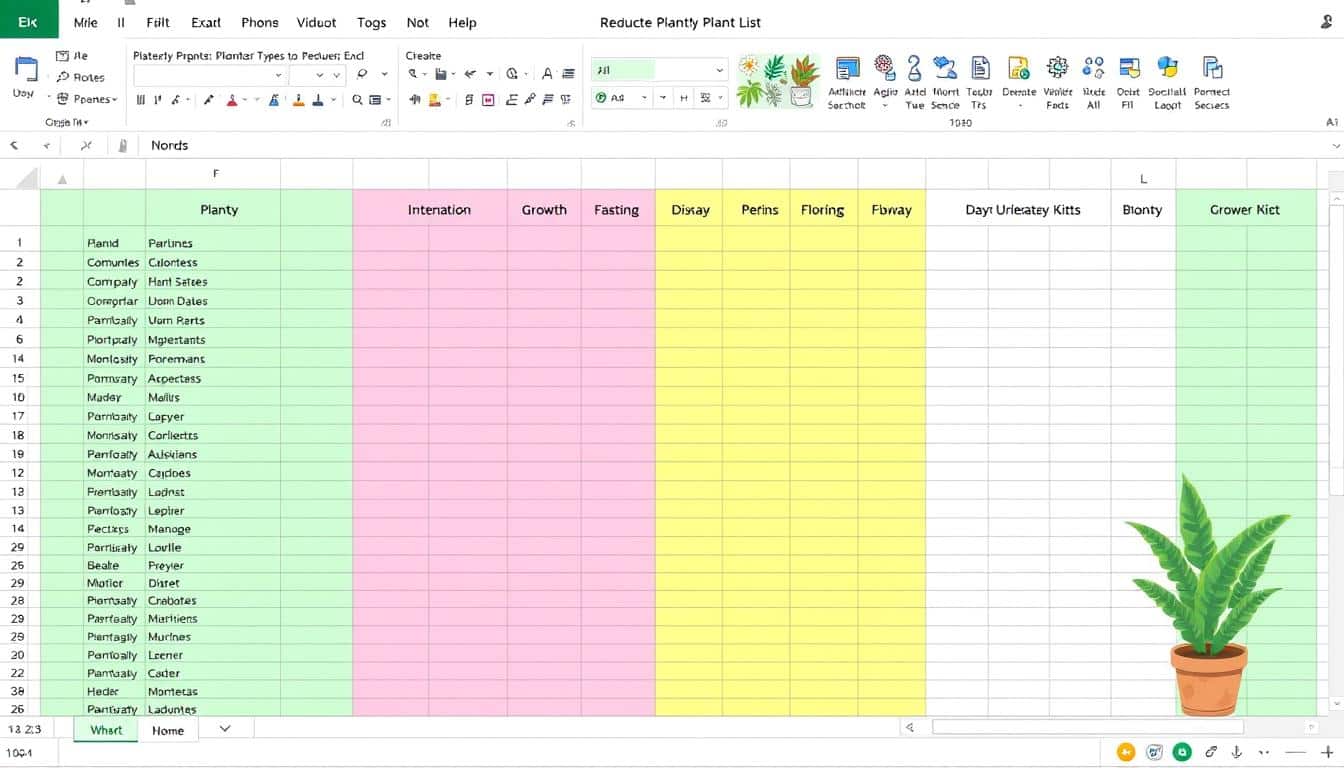Click the orange highlighter icon
Viewport: 1344px width, 768px height.
pos(297,100)
